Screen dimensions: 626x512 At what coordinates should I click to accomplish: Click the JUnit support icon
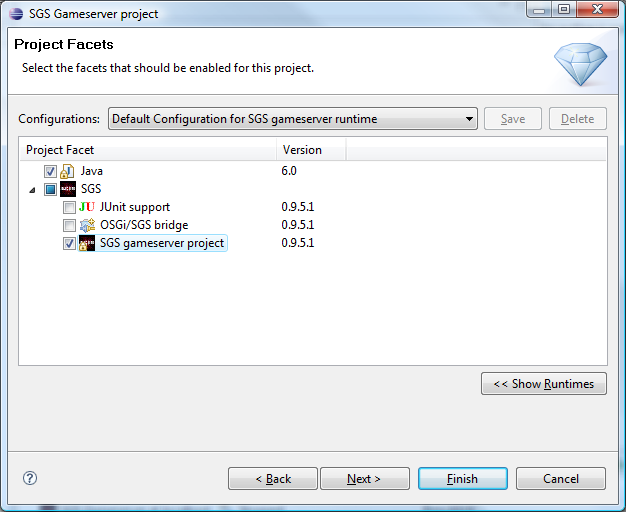coord(87,207)
